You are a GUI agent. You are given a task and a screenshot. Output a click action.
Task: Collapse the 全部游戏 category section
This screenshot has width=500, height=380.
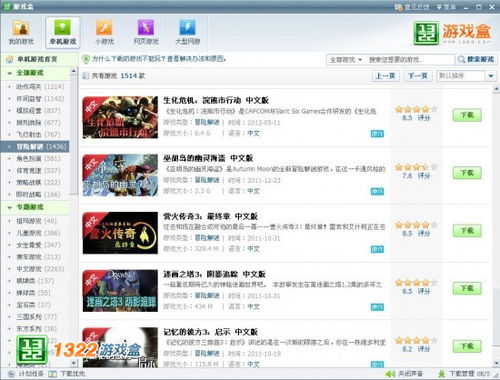click(10, 73)
